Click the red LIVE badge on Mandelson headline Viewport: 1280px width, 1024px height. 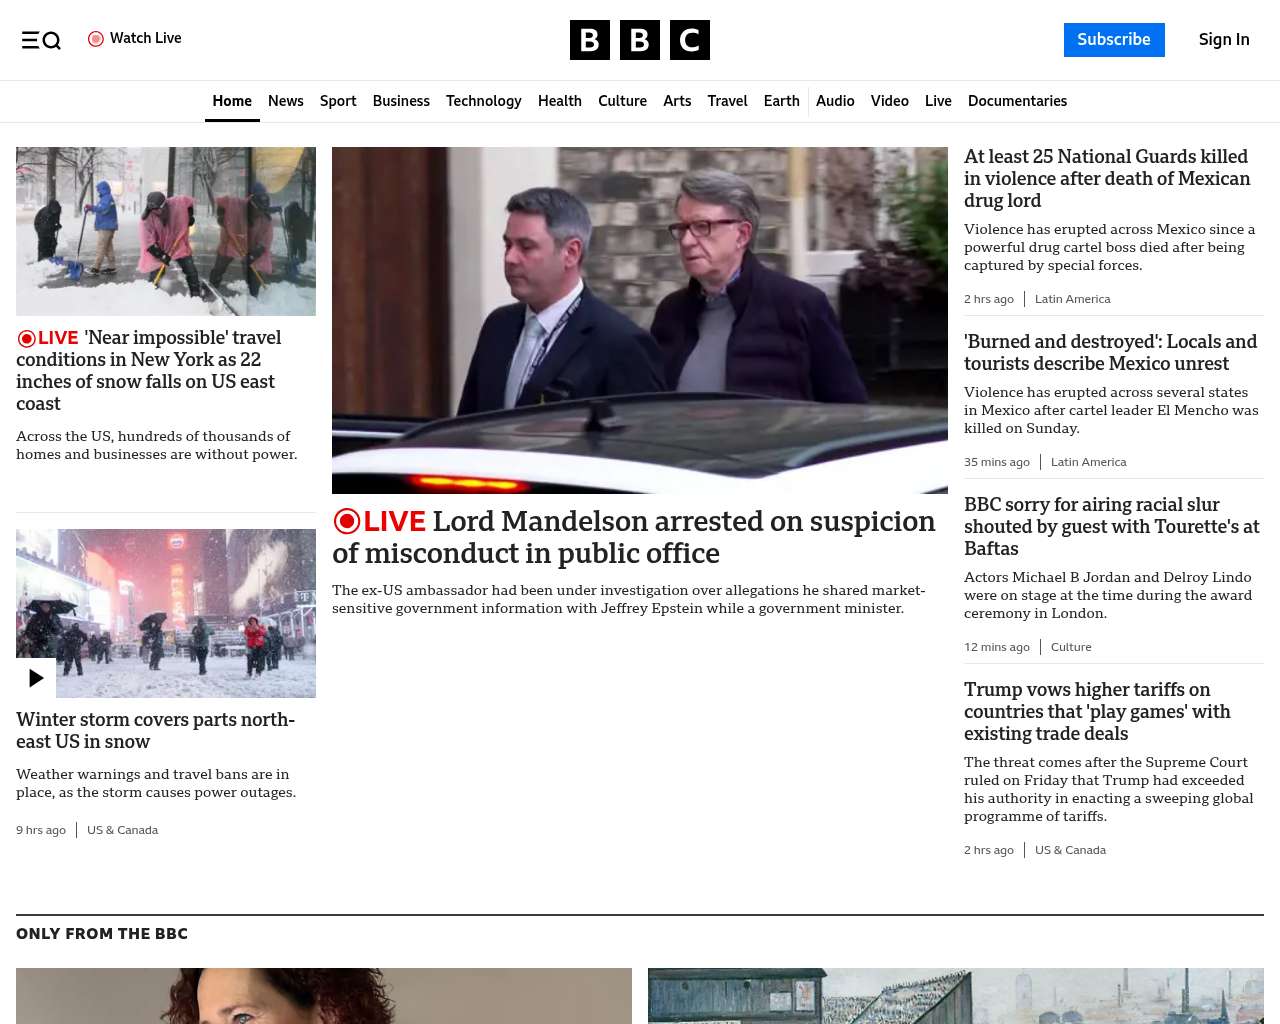click(x=380, y=521)
